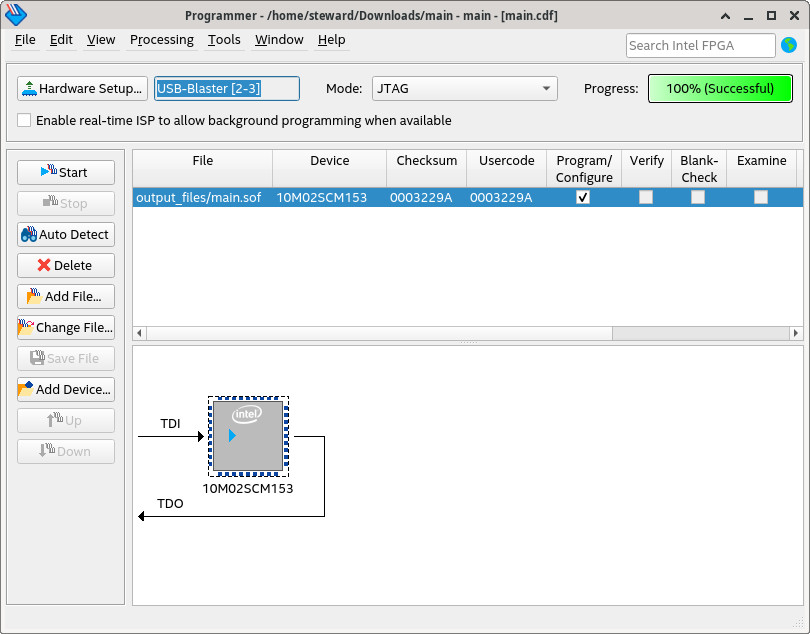Screen dimensions: 810x634
Task: Click the TDI label in chain diagram
Action: coord(170,424)
